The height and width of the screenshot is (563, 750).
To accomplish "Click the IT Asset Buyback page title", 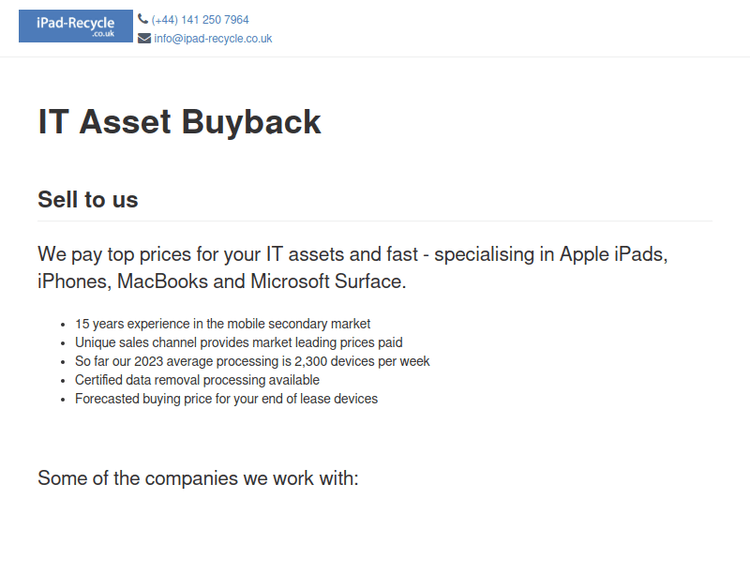I will tap(180, 122).
